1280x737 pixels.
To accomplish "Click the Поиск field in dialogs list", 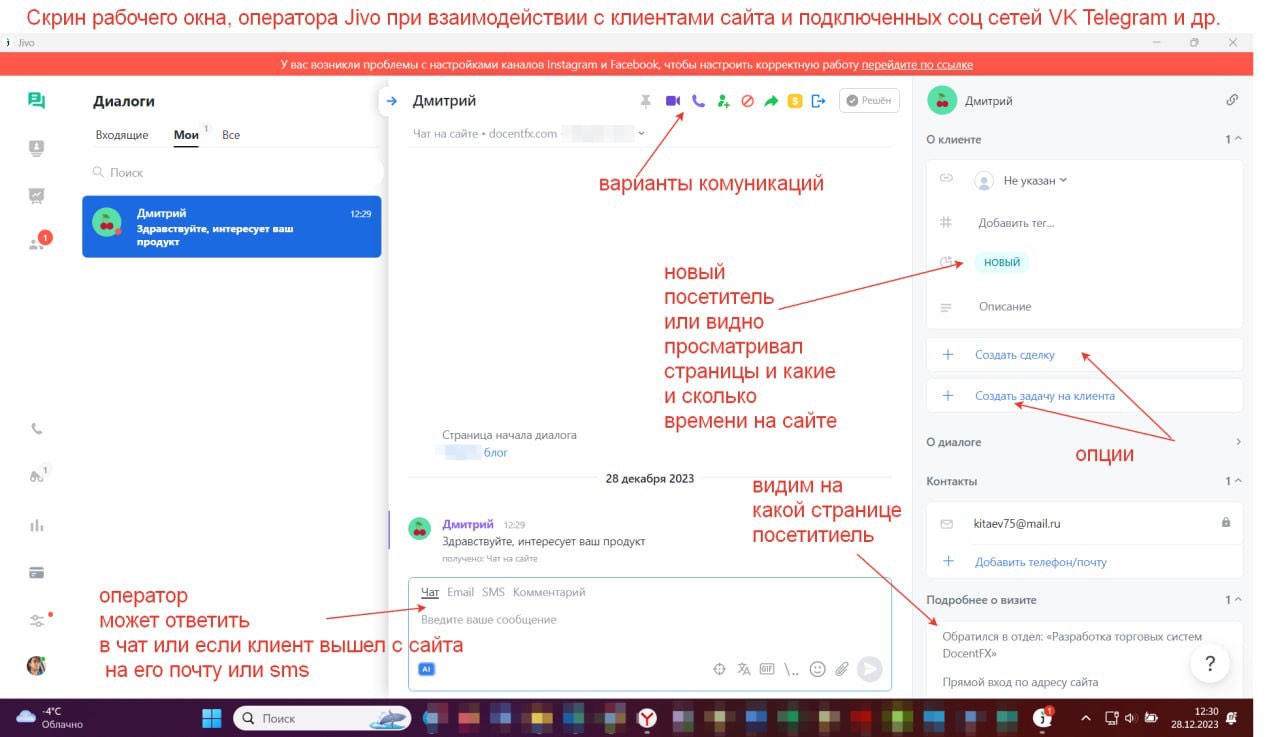I will (230, 173).
